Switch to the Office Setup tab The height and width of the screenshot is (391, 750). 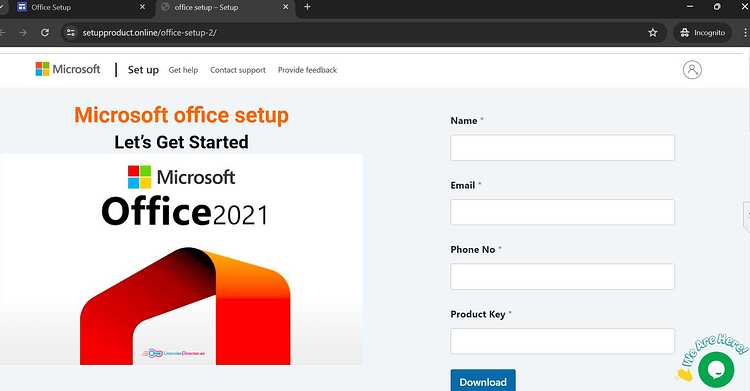pos(81,7)
